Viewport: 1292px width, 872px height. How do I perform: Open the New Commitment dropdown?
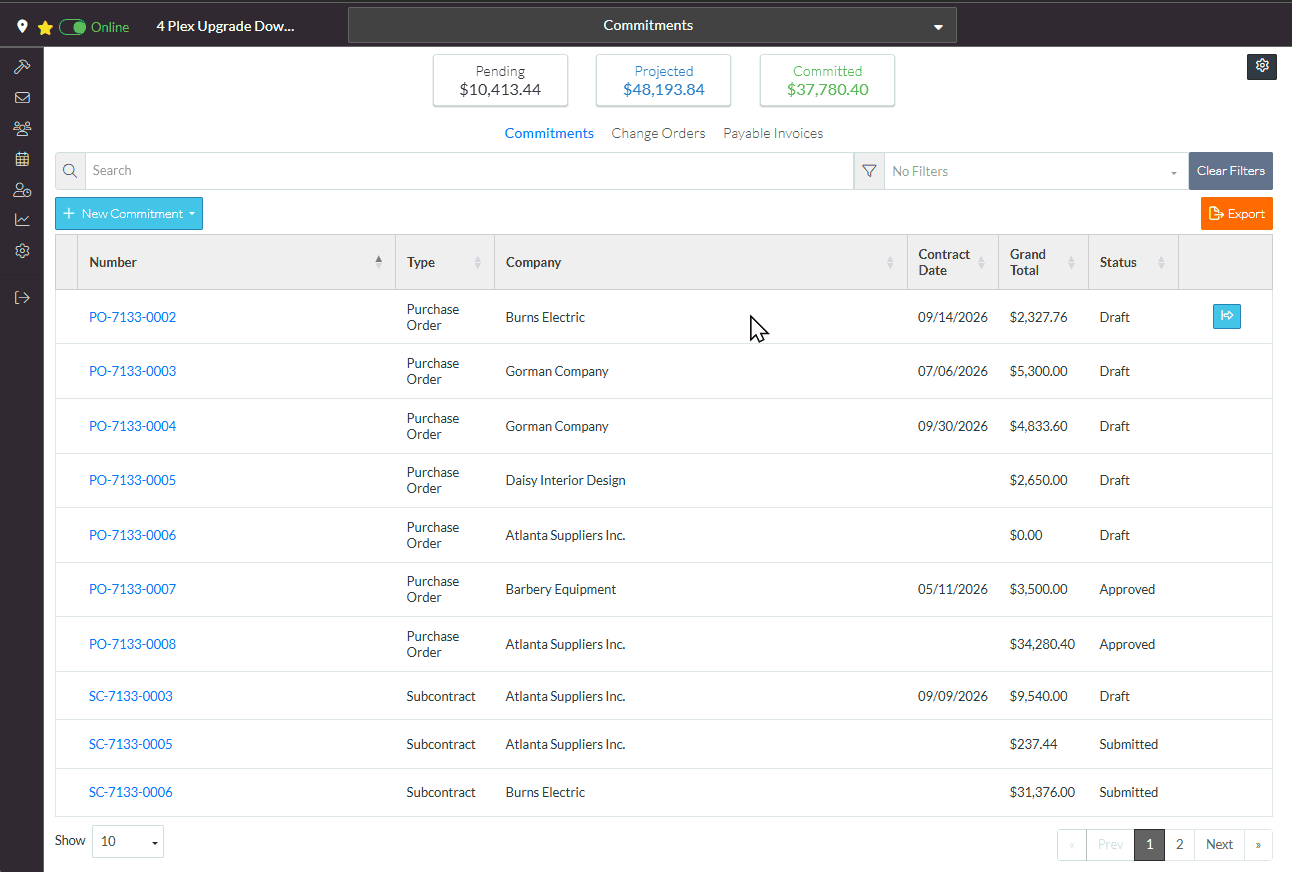pos(129,214)
